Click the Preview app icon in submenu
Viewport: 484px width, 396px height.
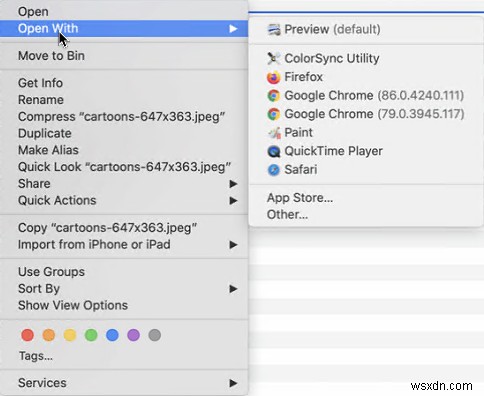274,30
